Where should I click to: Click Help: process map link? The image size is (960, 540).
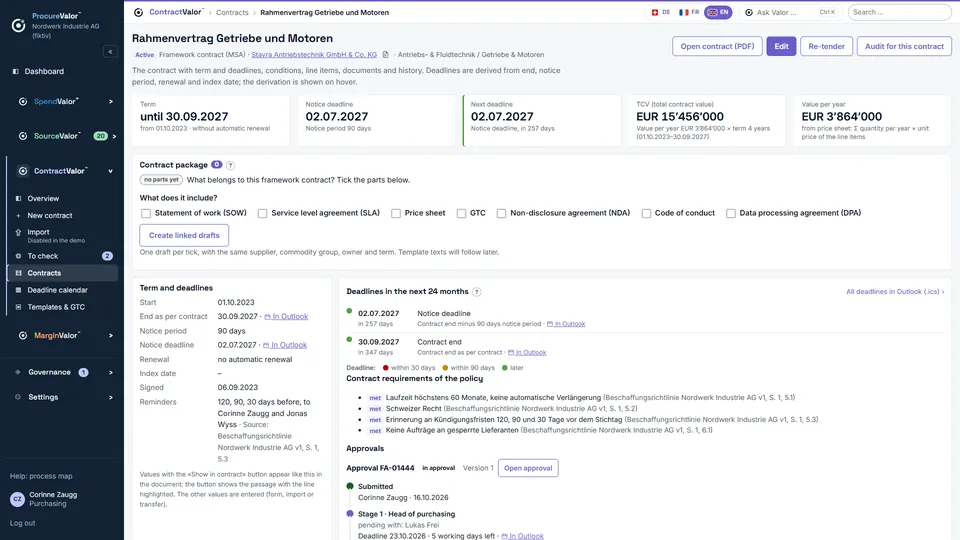click(x=41, y=476)
